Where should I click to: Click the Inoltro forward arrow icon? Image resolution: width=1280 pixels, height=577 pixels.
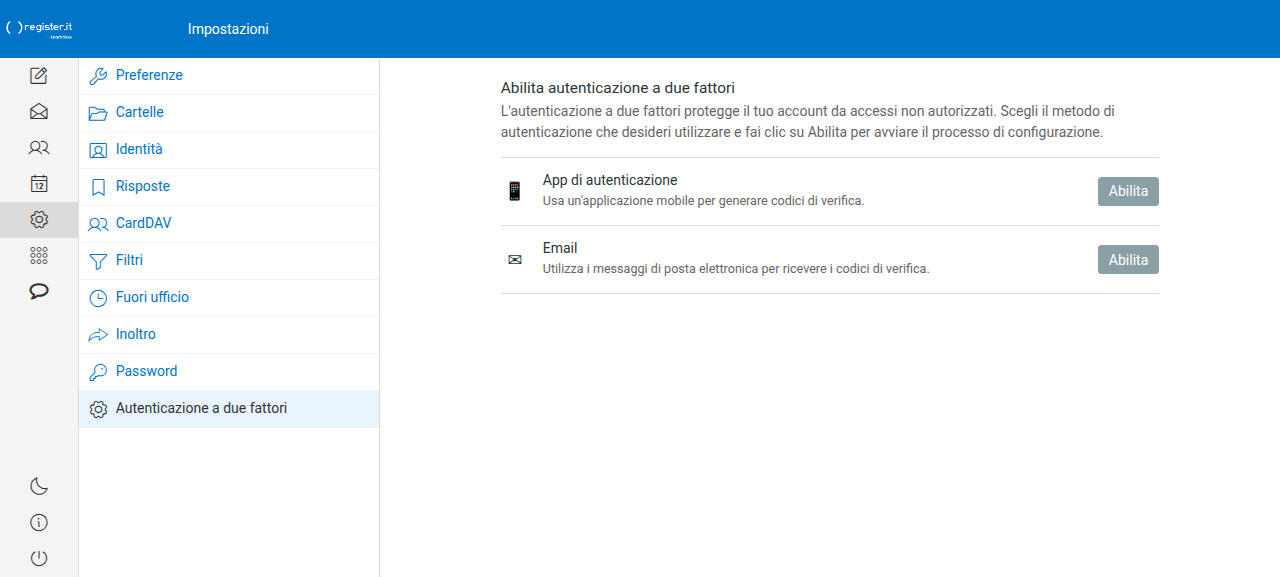tap(98, 335)
